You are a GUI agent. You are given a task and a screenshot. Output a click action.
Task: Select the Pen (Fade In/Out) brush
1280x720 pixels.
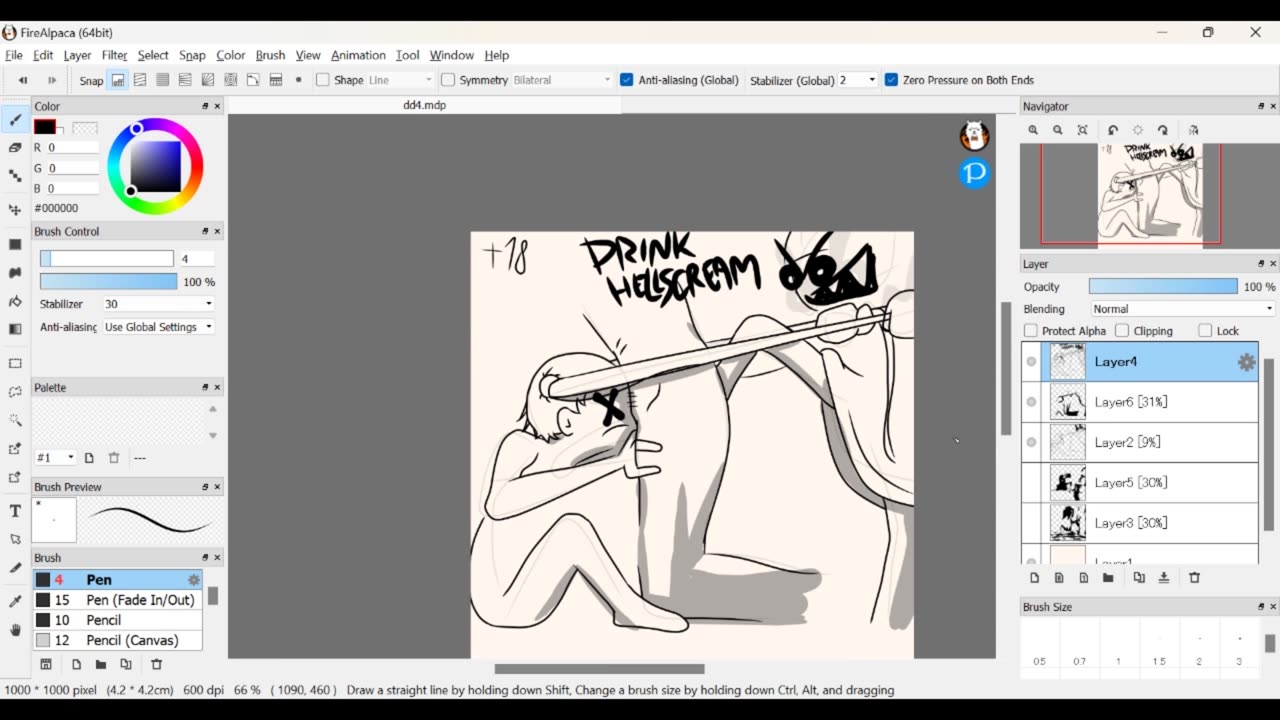tap(118, 600)
